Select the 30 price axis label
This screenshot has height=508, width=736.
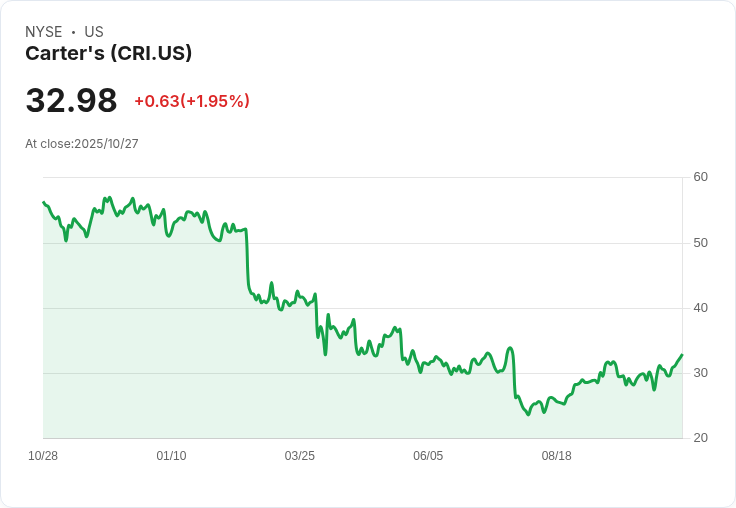pos(700,373)
